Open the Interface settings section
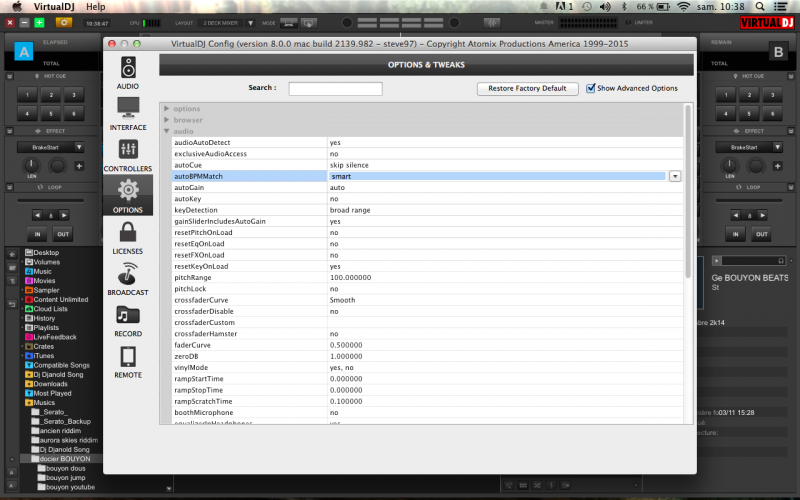The image size is (800, 500). [128, 114]
